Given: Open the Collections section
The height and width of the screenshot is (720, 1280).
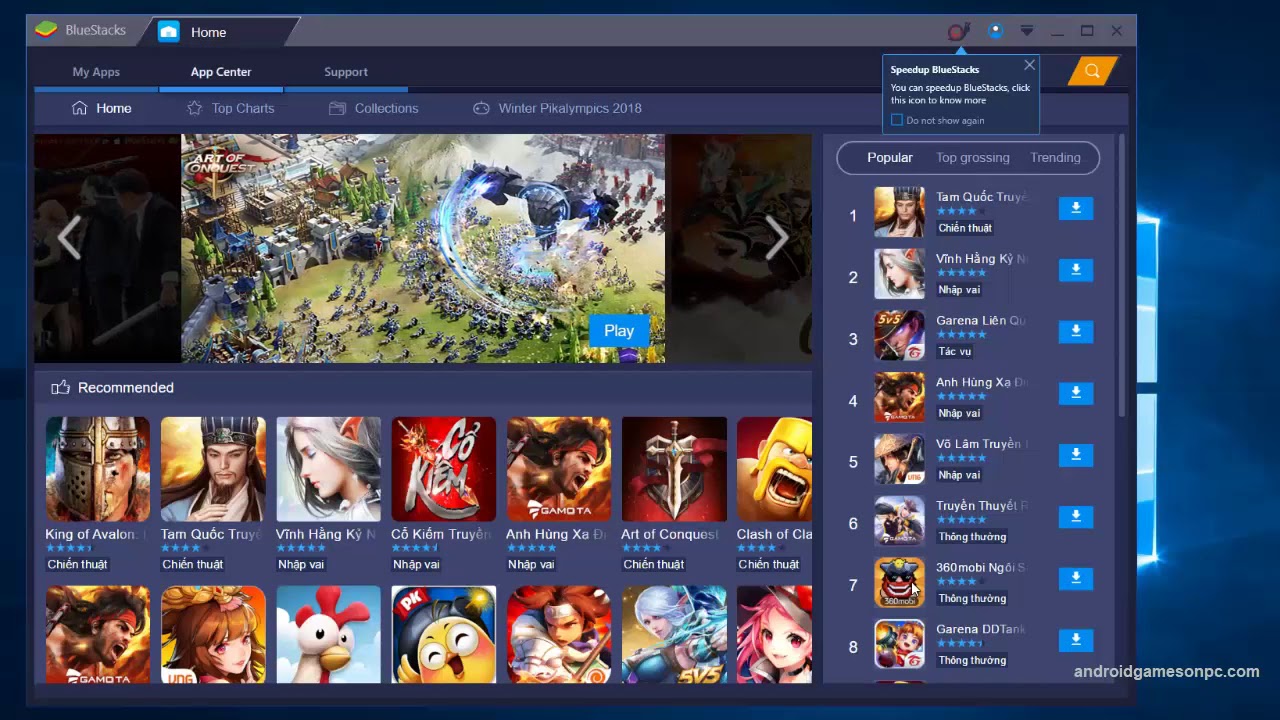Looking at the screenshot, I should click(374, 108).
